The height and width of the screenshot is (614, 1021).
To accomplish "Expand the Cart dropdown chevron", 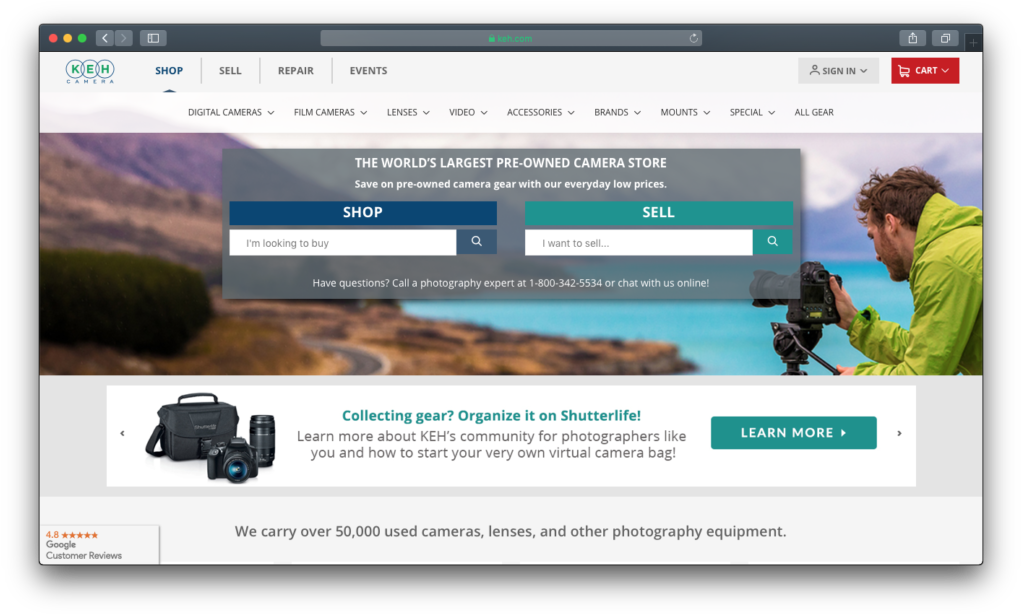I will (945, 70).
